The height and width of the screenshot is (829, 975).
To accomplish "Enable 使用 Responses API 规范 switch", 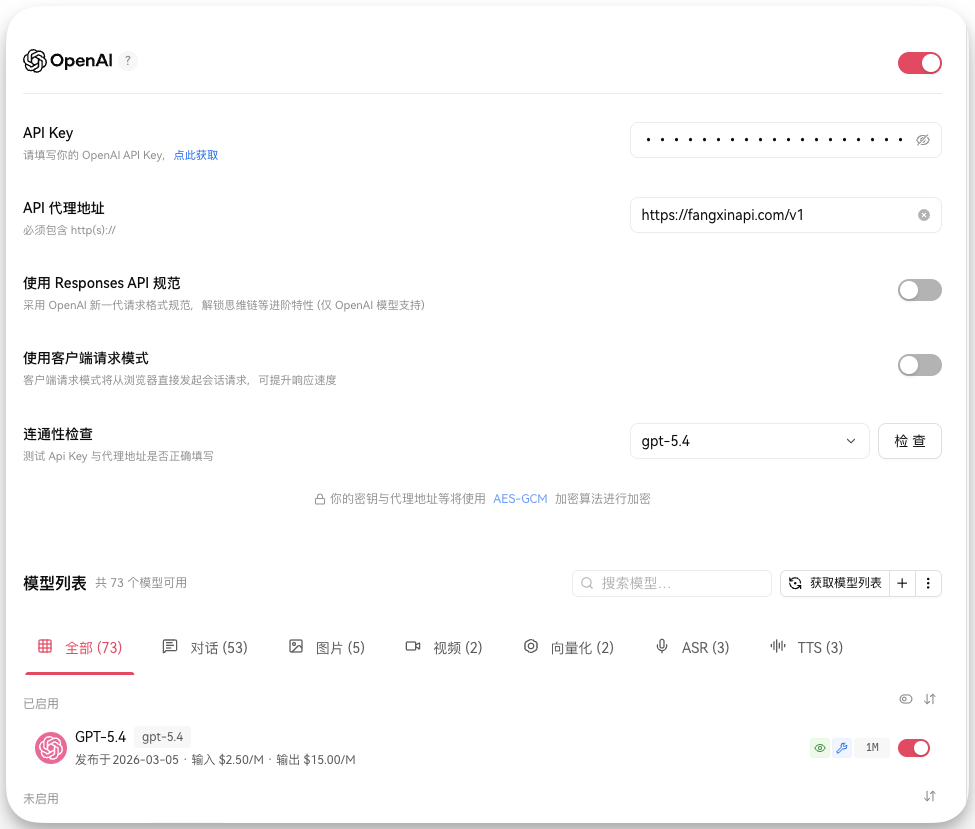I will [920, 290].
